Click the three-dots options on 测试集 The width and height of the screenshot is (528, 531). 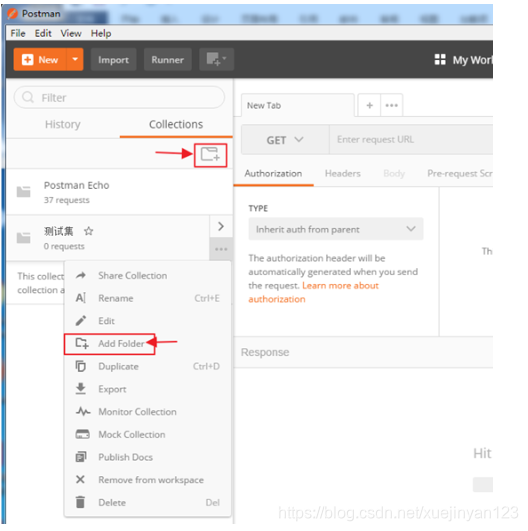[221, 249]
